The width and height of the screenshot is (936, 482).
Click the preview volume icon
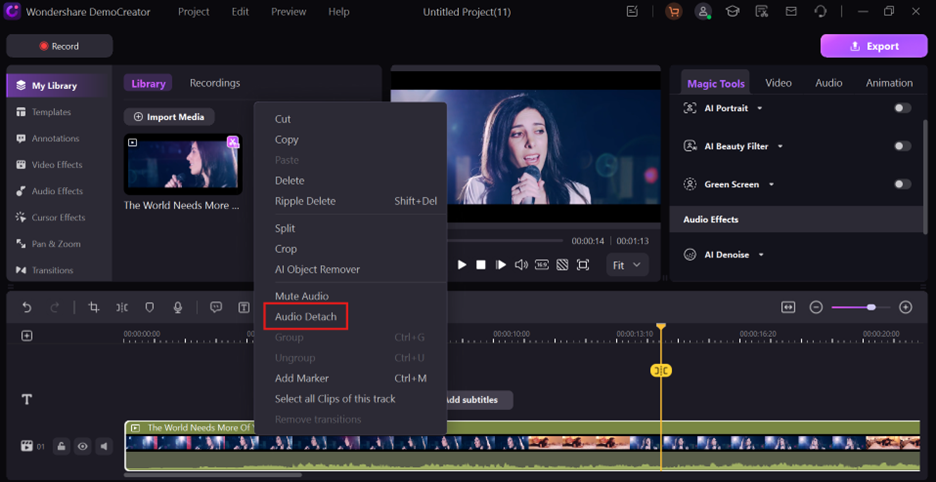[x=521, y=265]
